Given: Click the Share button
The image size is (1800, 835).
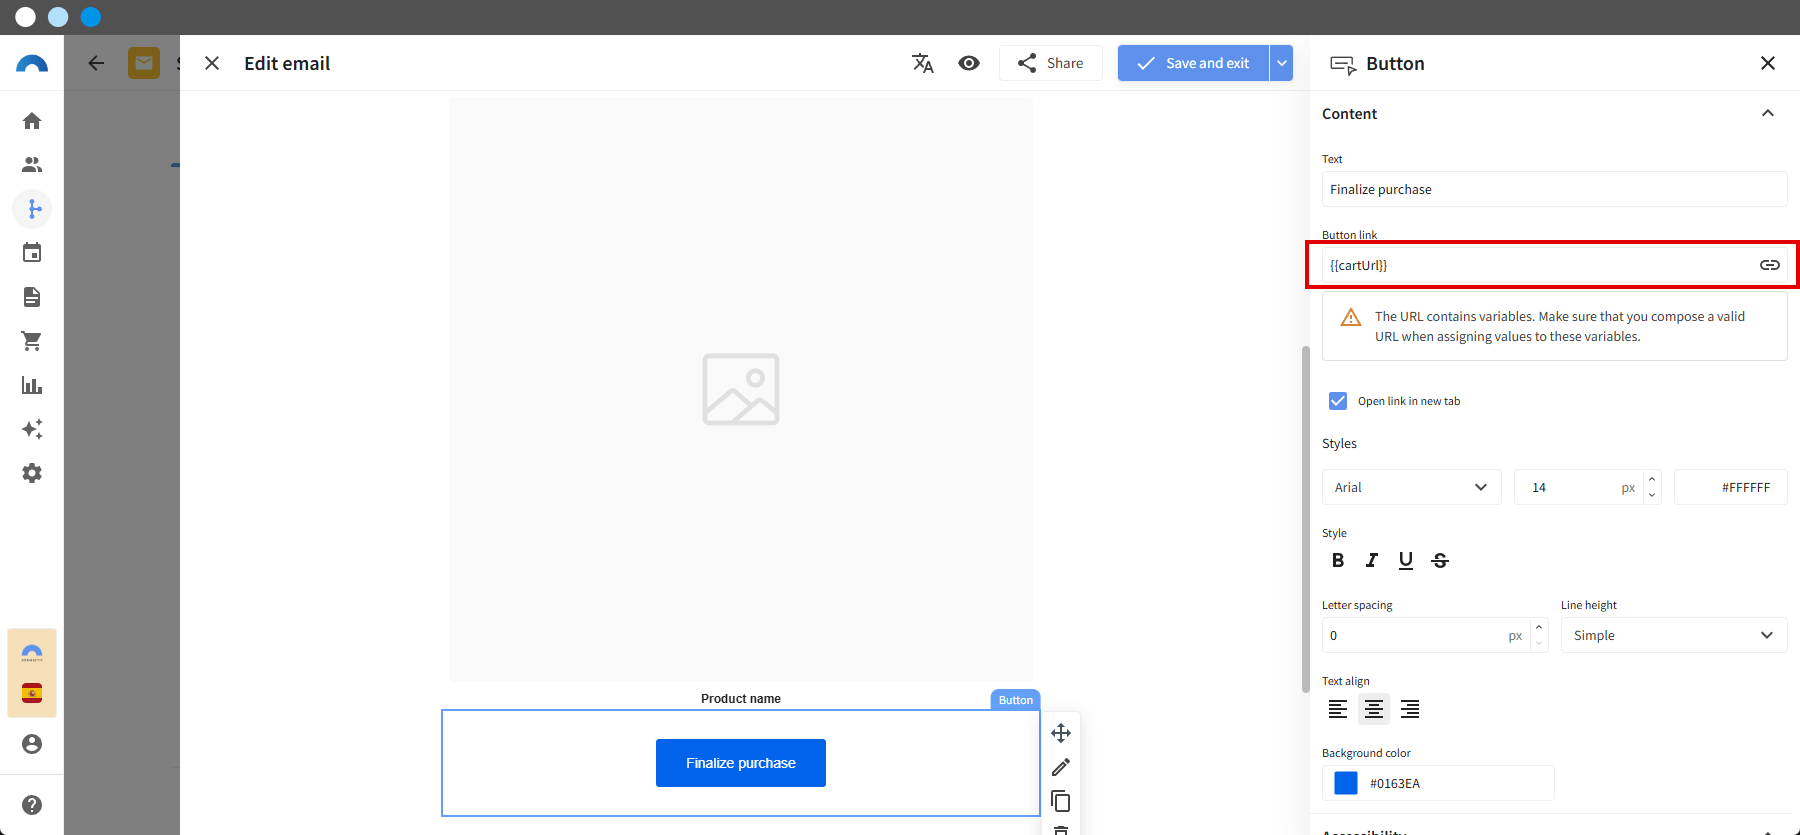Looking at the screenshot, I should pos(1051,63).
